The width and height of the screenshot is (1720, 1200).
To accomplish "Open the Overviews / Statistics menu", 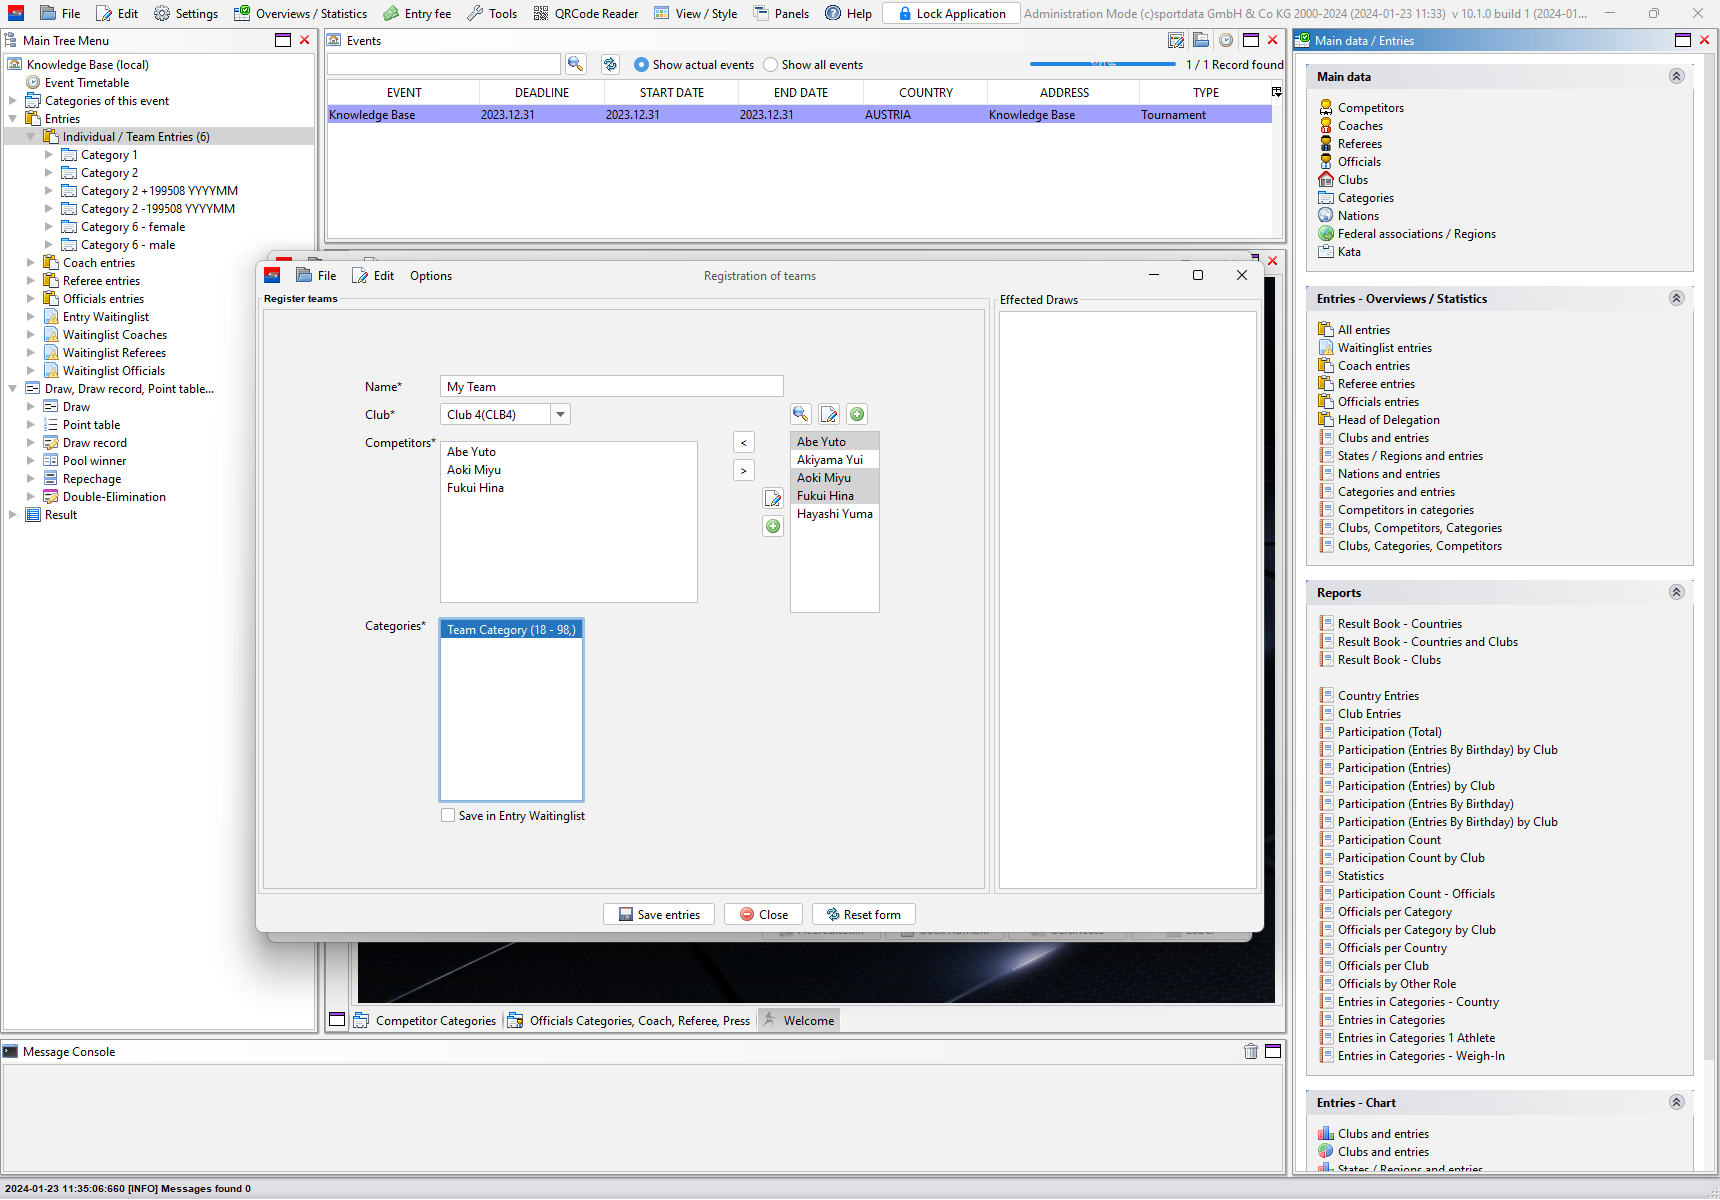I will [300, 13].
